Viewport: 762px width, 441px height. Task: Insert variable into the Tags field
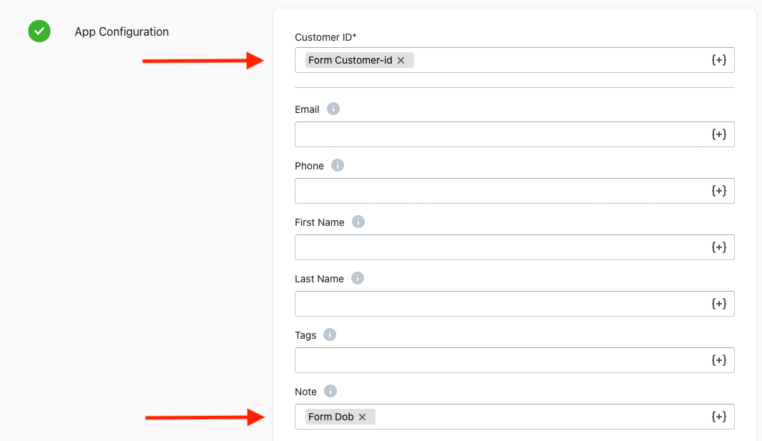click(x=719, y=360)
